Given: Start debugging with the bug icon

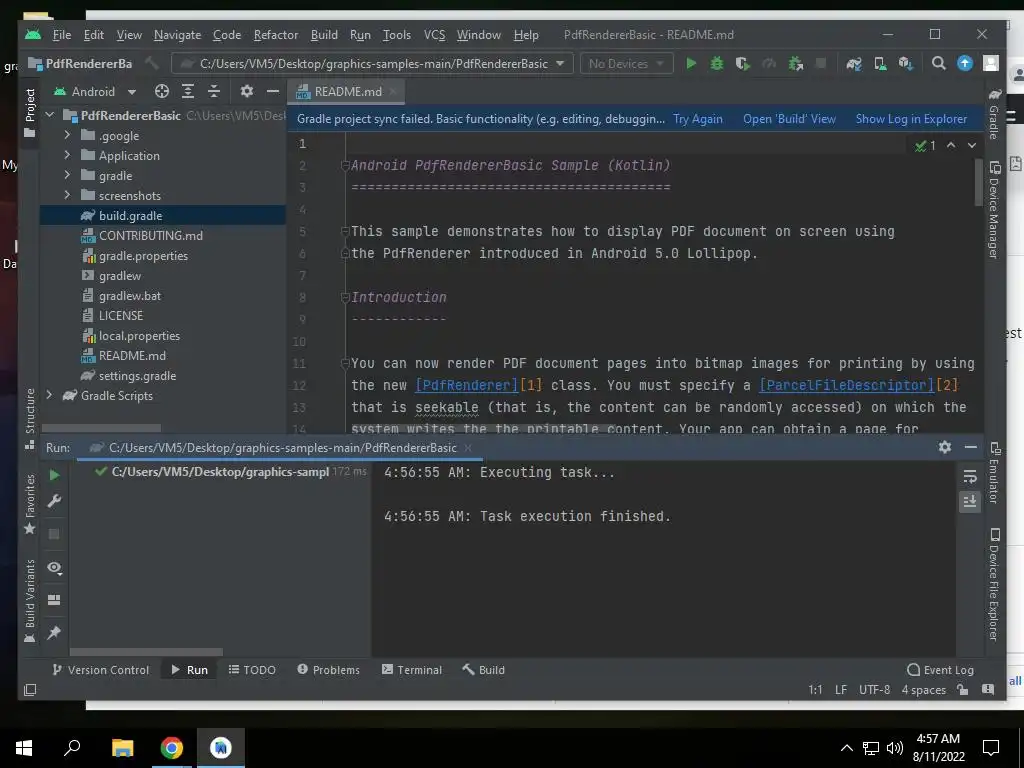Looking at the screenshot, I should point(716,63).
